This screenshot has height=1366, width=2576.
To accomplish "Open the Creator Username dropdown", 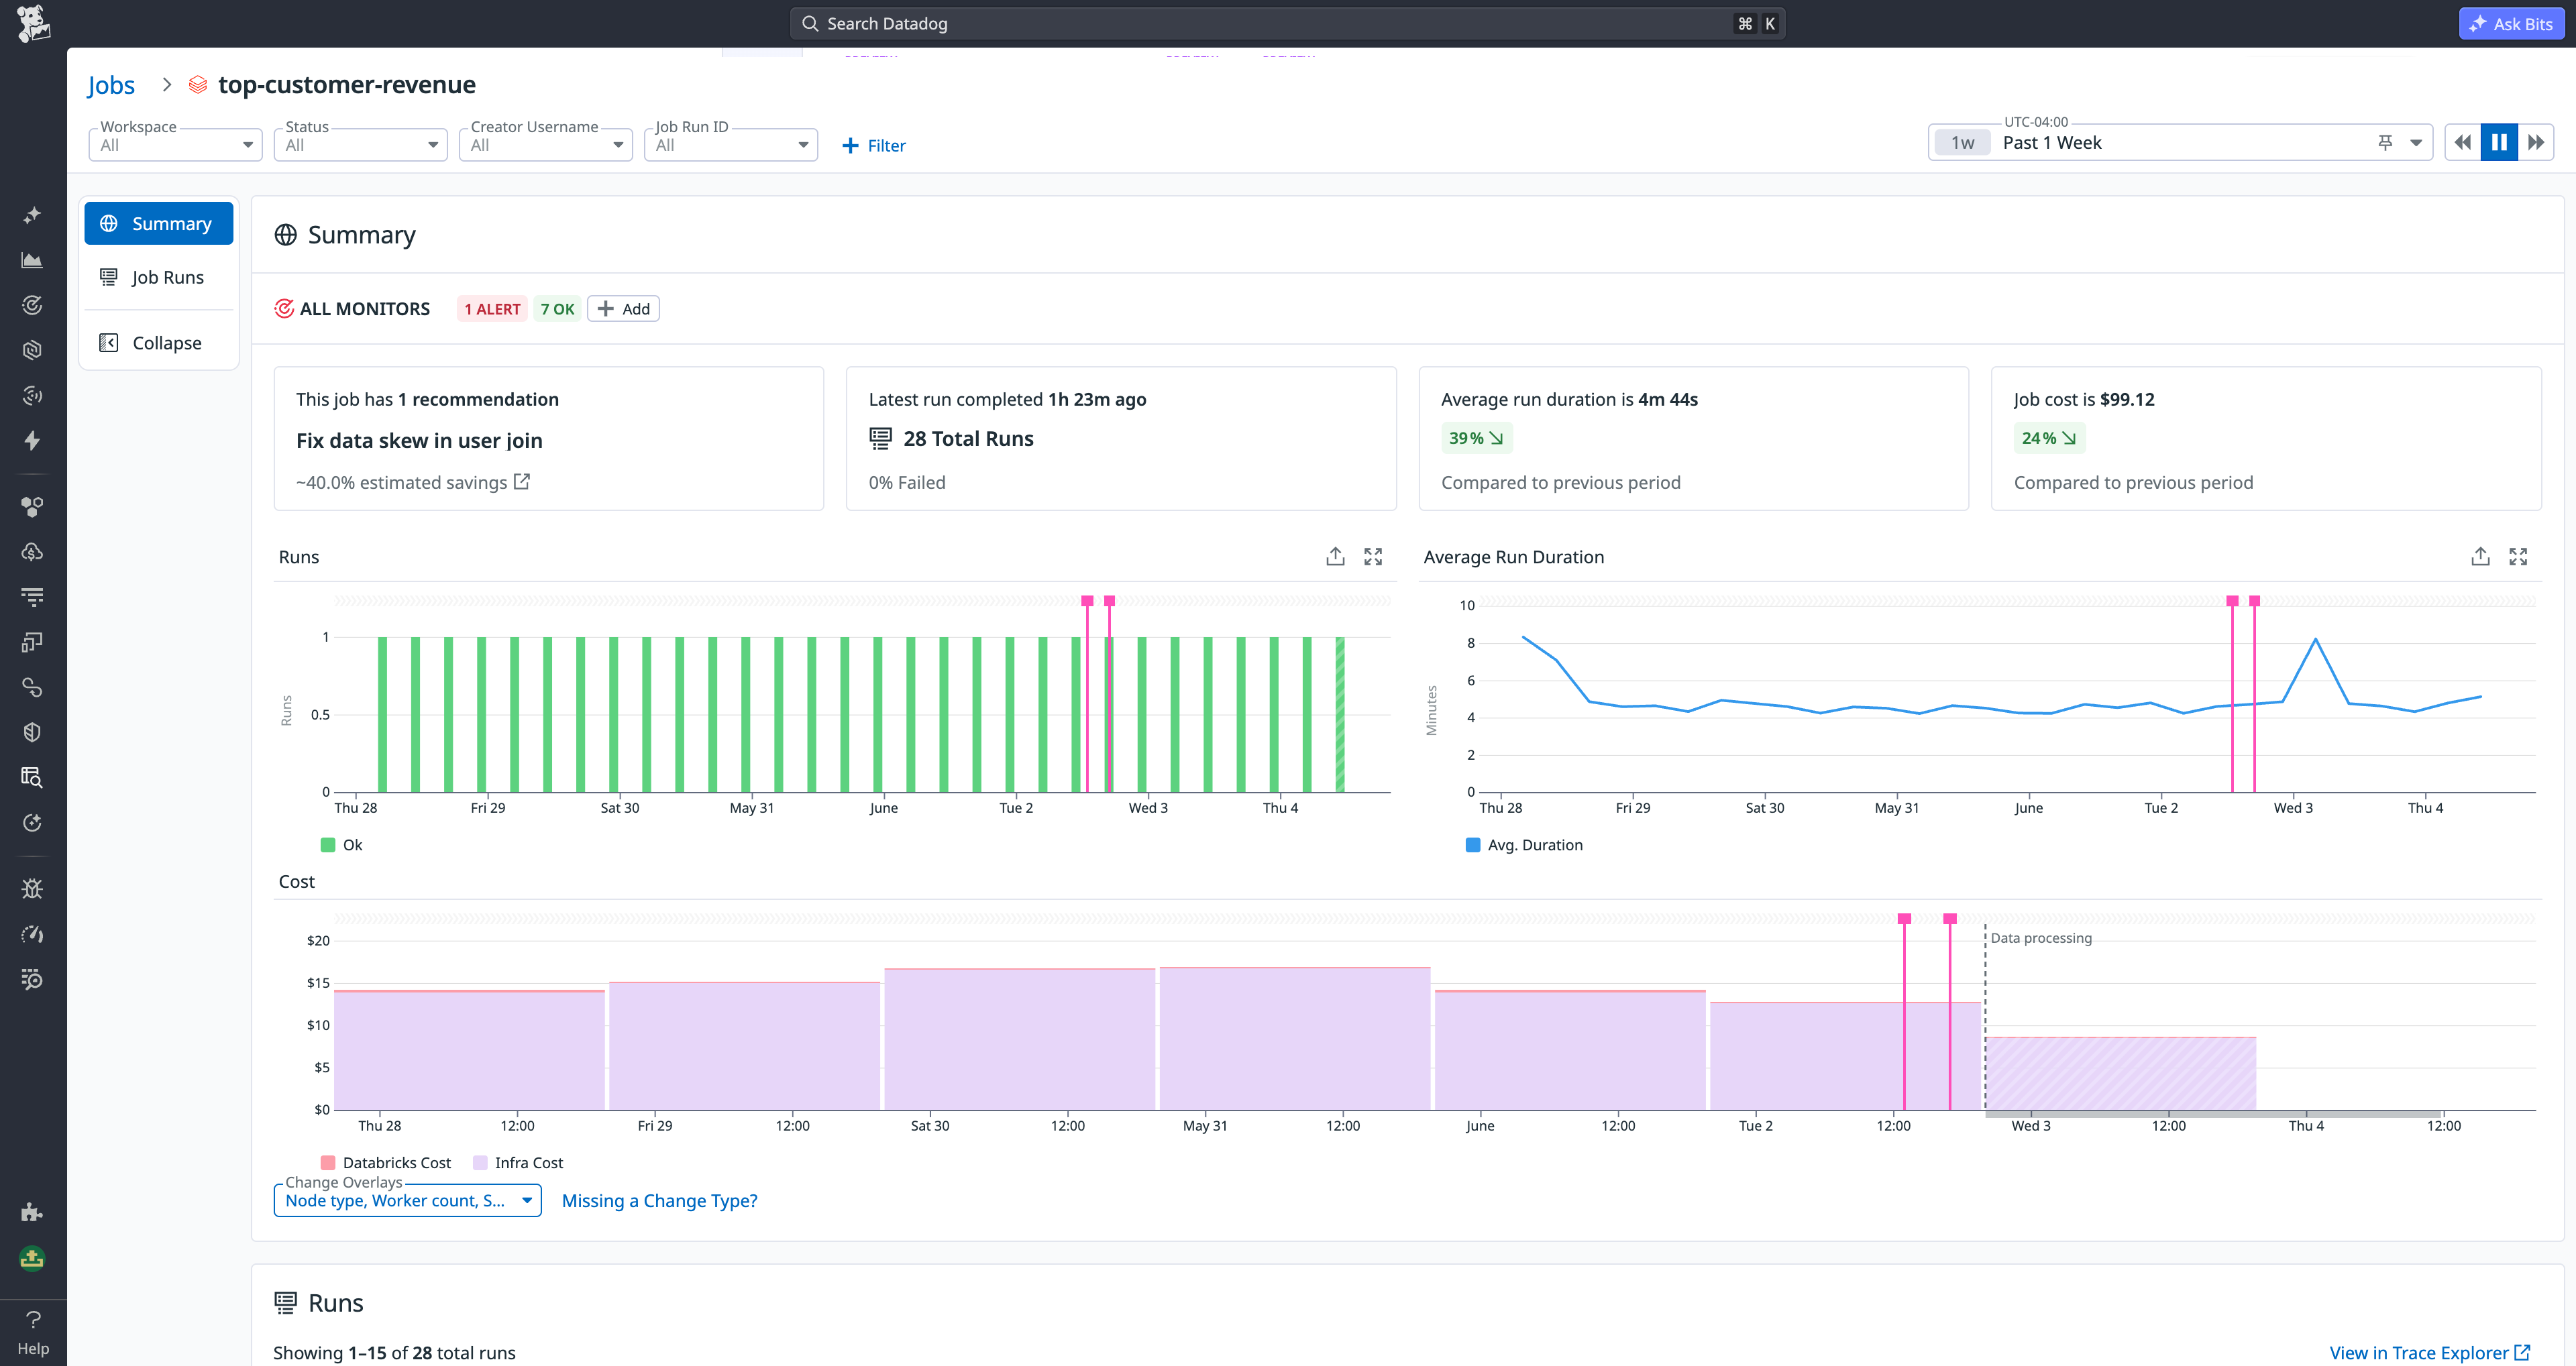I will (546, 145).
